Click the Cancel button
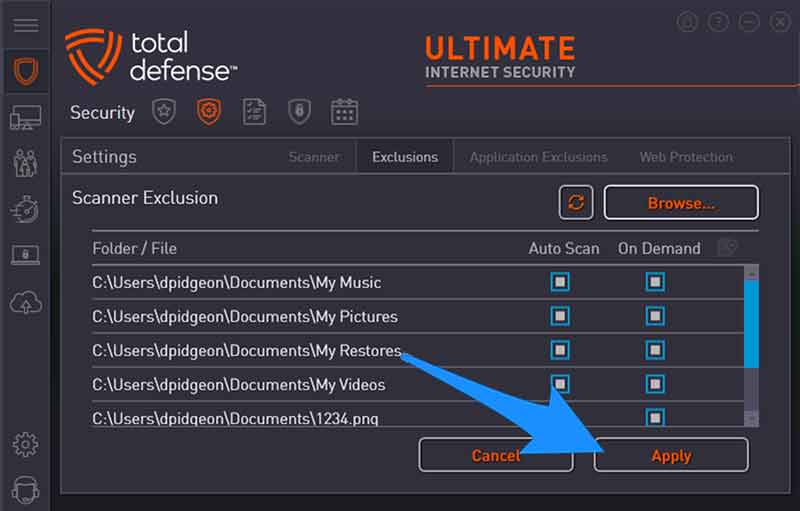The width and height of the screenshot is (800, 511). coord(496,454)
